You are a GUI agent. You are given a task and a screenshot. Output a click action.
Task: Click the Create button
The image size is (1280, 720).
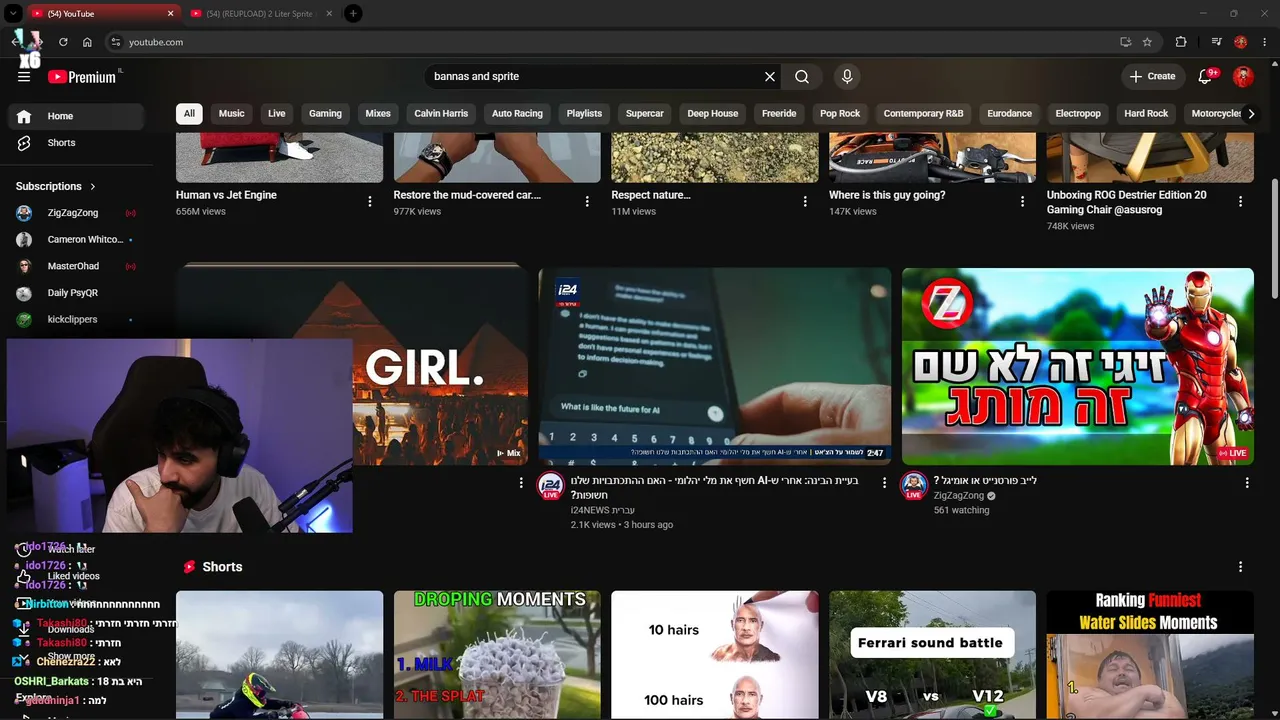1152,76
